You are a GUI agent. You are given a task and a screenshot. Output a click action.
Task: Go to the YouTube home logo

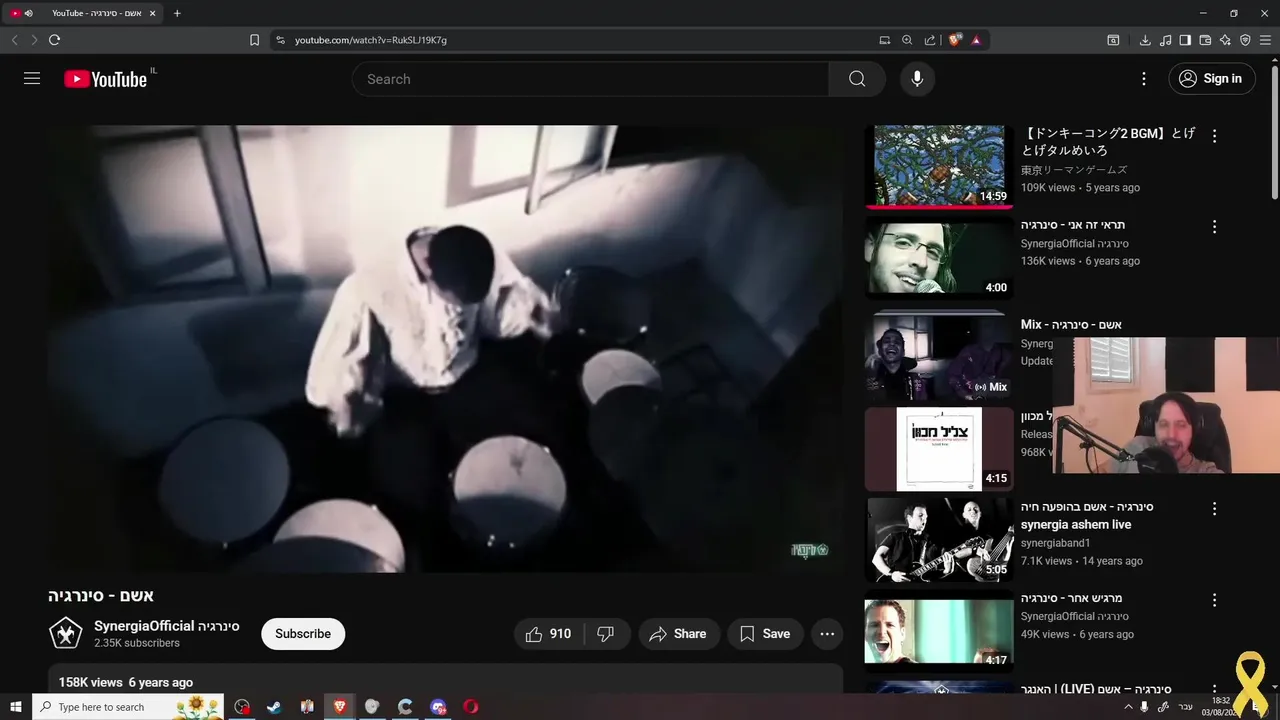click(105, 79)
